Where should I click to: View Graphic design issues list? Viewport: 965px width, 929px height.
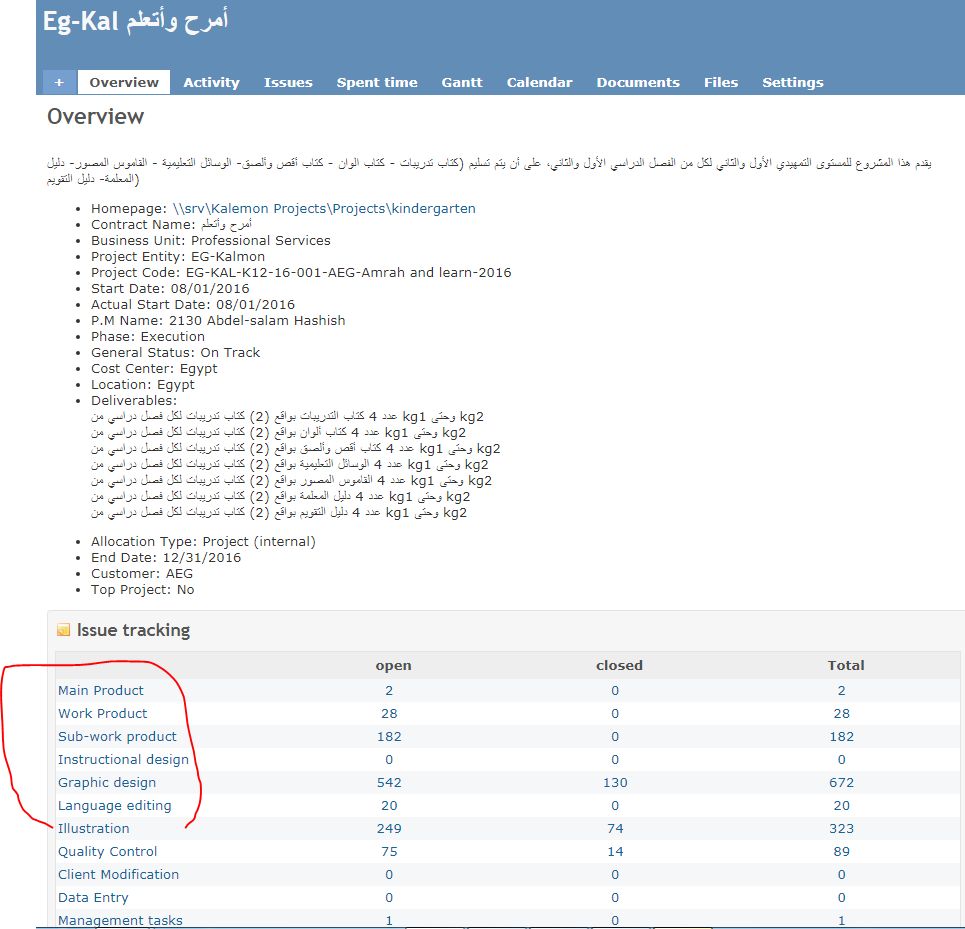pos(107,783)
